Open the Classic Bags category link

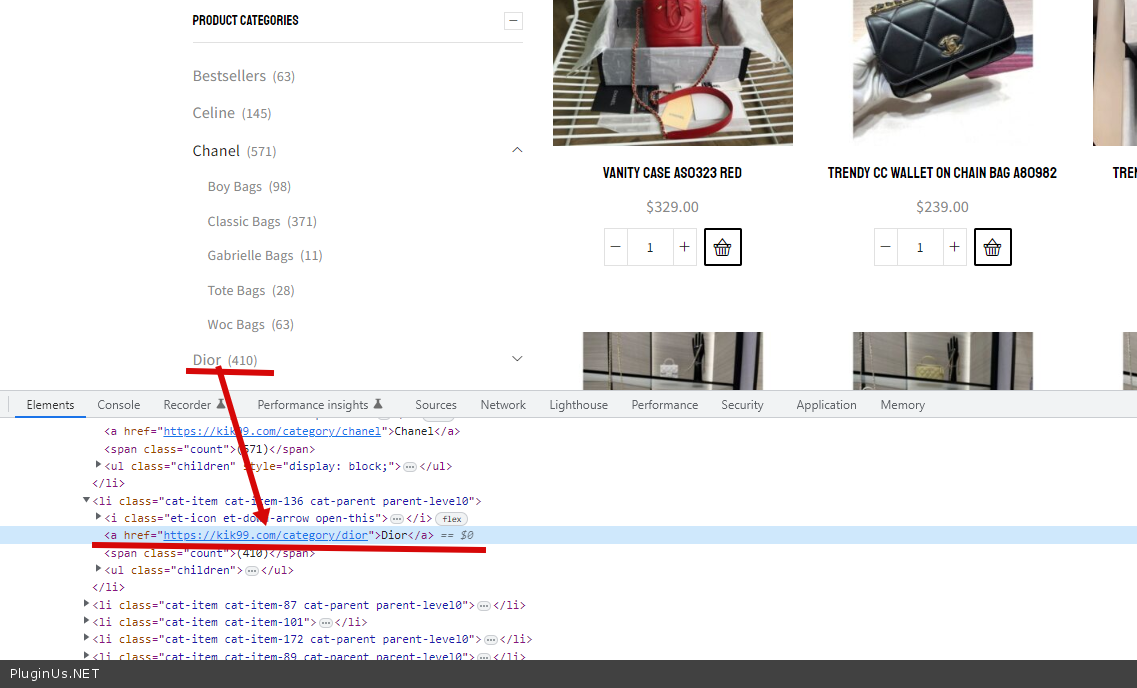pos(244,221)
